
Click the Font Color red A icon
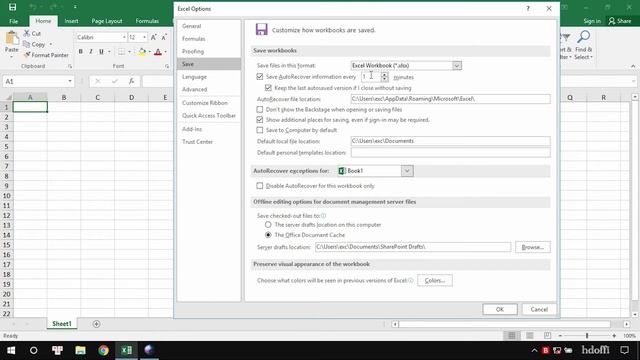[158, 51]
